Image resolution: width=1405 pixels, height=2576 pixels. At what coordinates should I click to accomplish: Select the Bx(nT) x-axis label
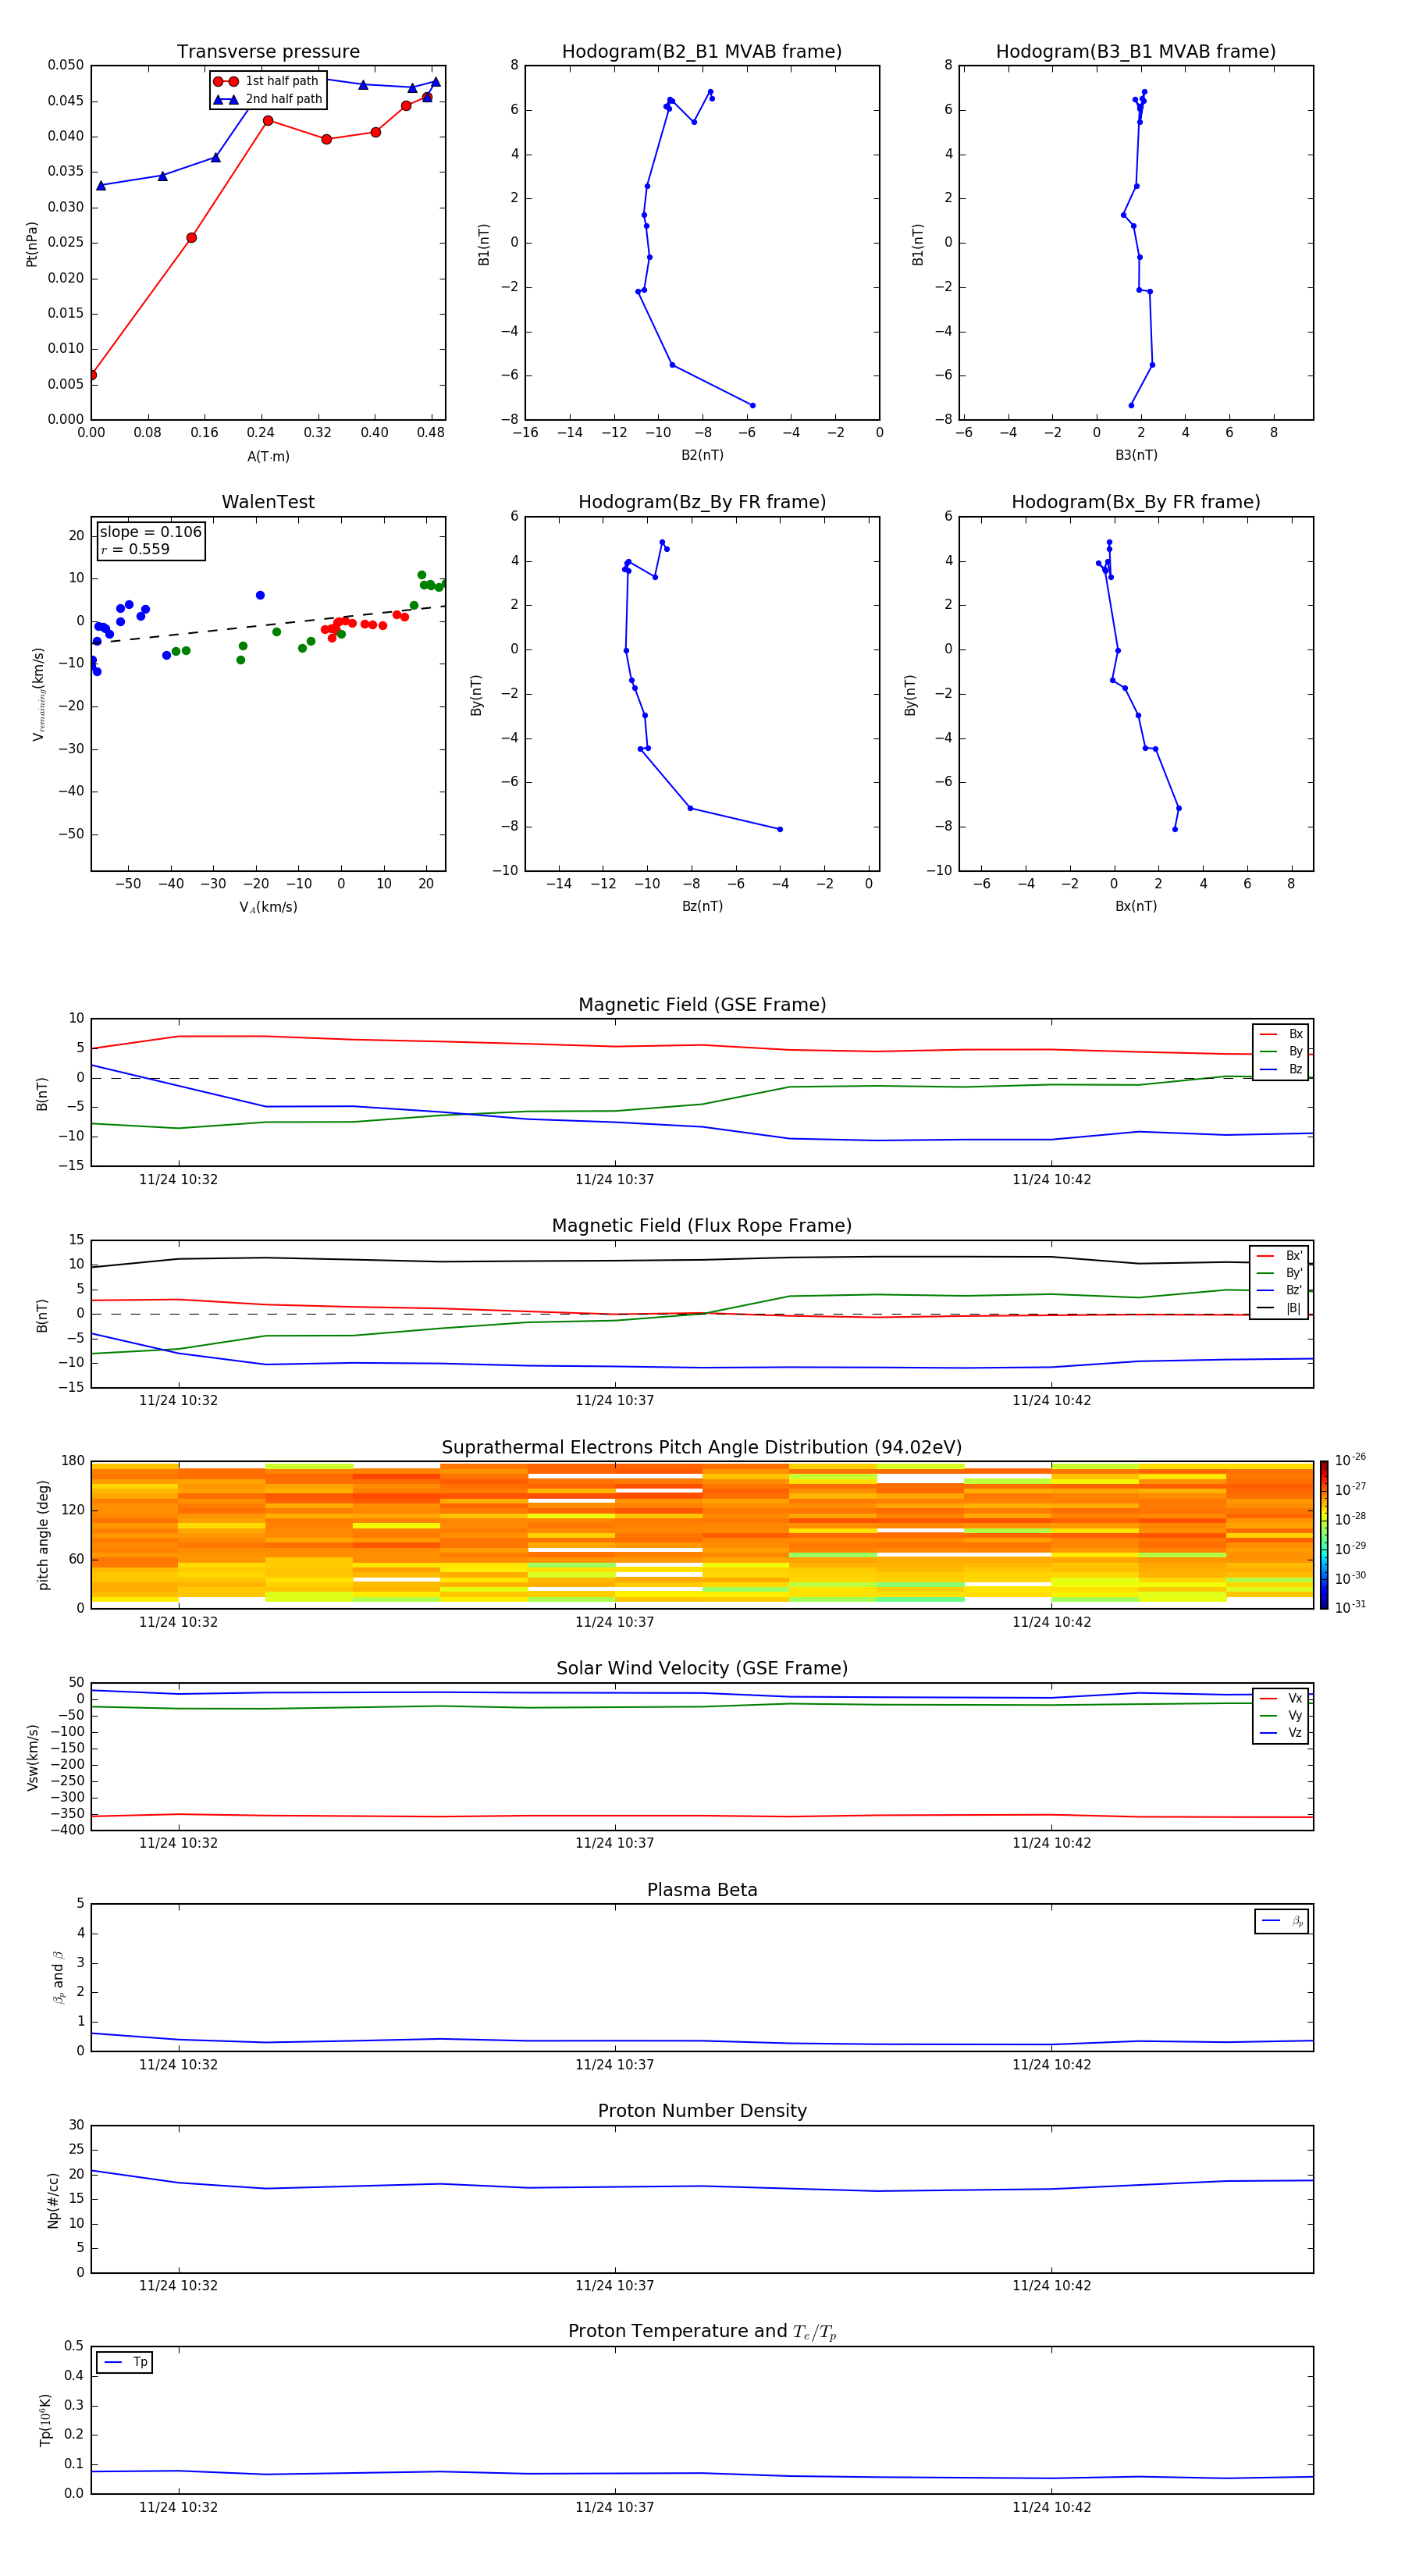1136,907
